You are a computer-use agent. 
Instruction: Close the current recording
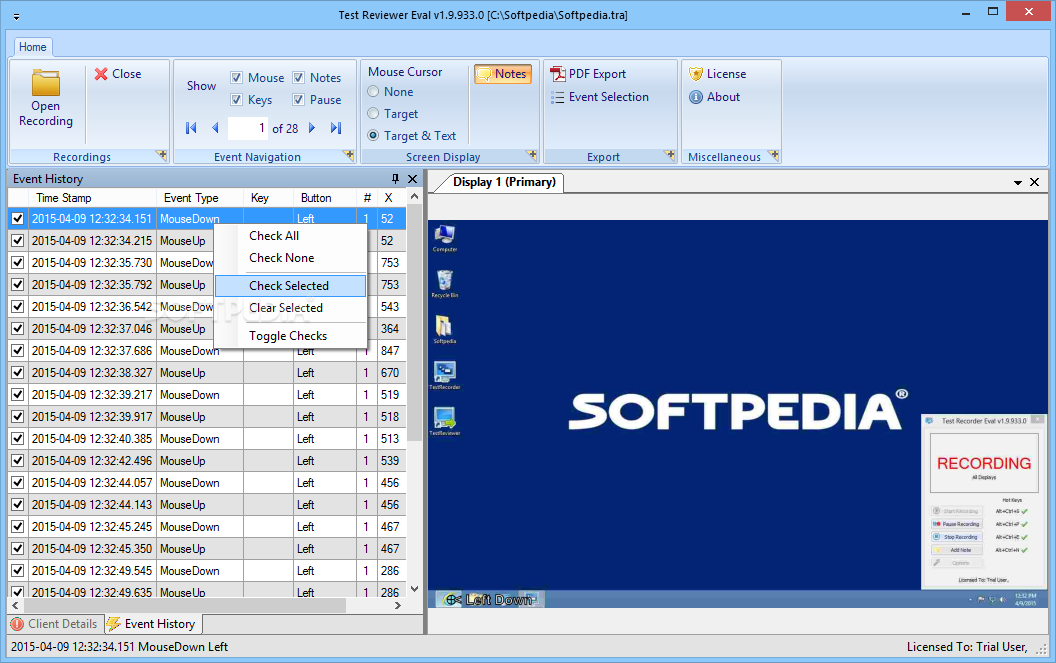118,74
